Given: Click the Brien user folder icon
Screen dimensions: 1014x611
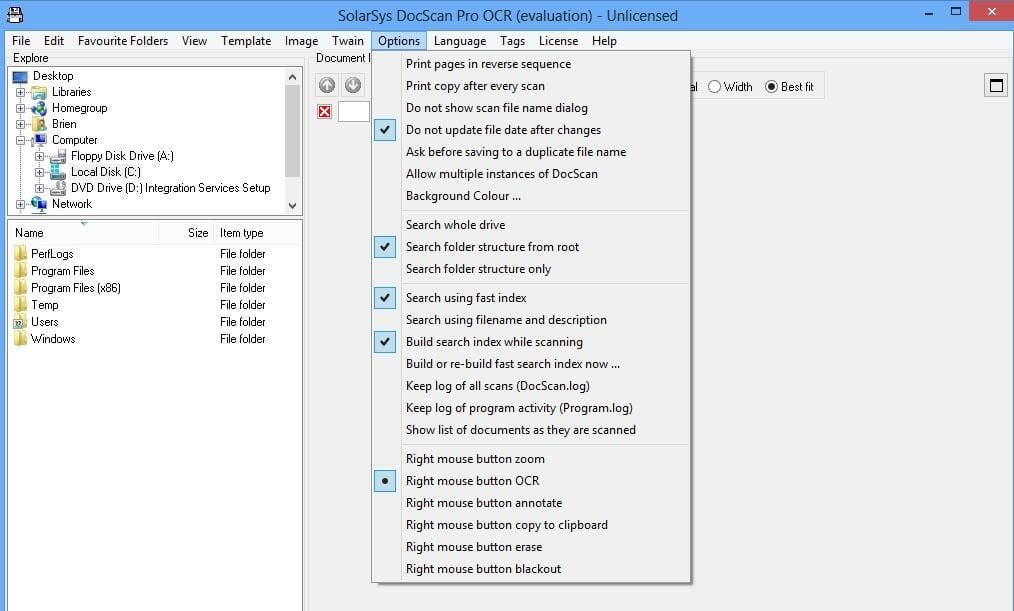Looking at the screenshot, I should click(39, 124).
